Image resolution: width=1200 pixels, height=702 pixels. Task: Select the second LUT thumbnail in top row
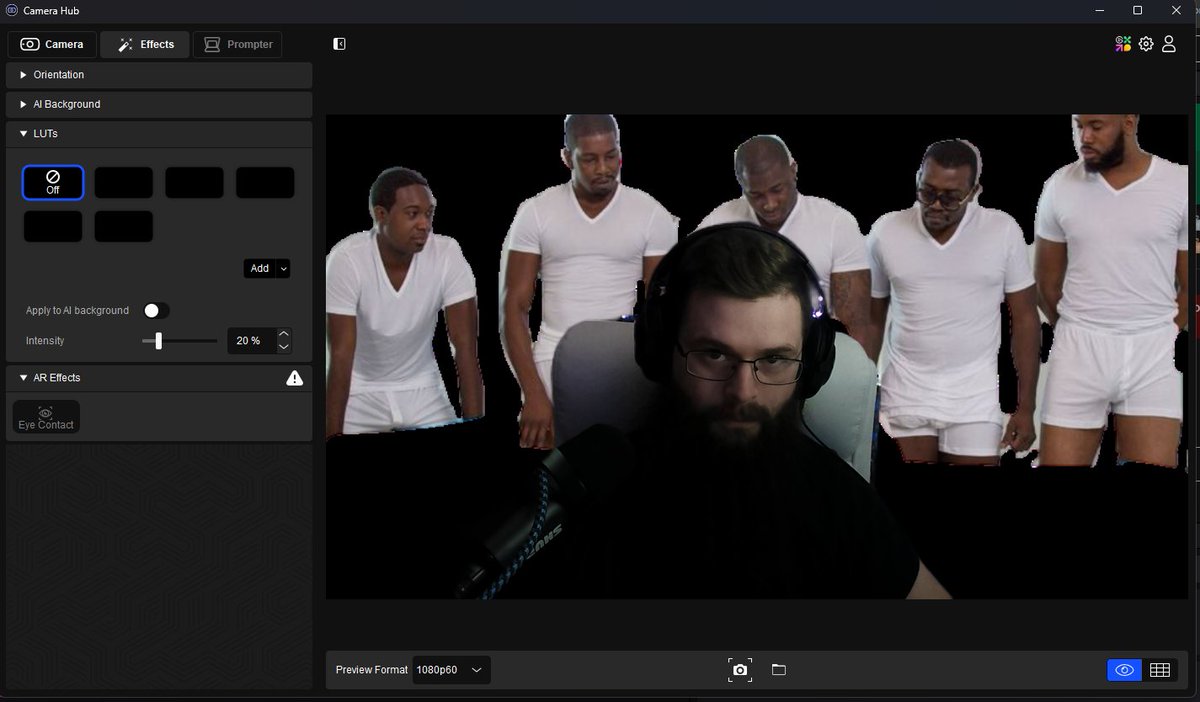point(124,182)
